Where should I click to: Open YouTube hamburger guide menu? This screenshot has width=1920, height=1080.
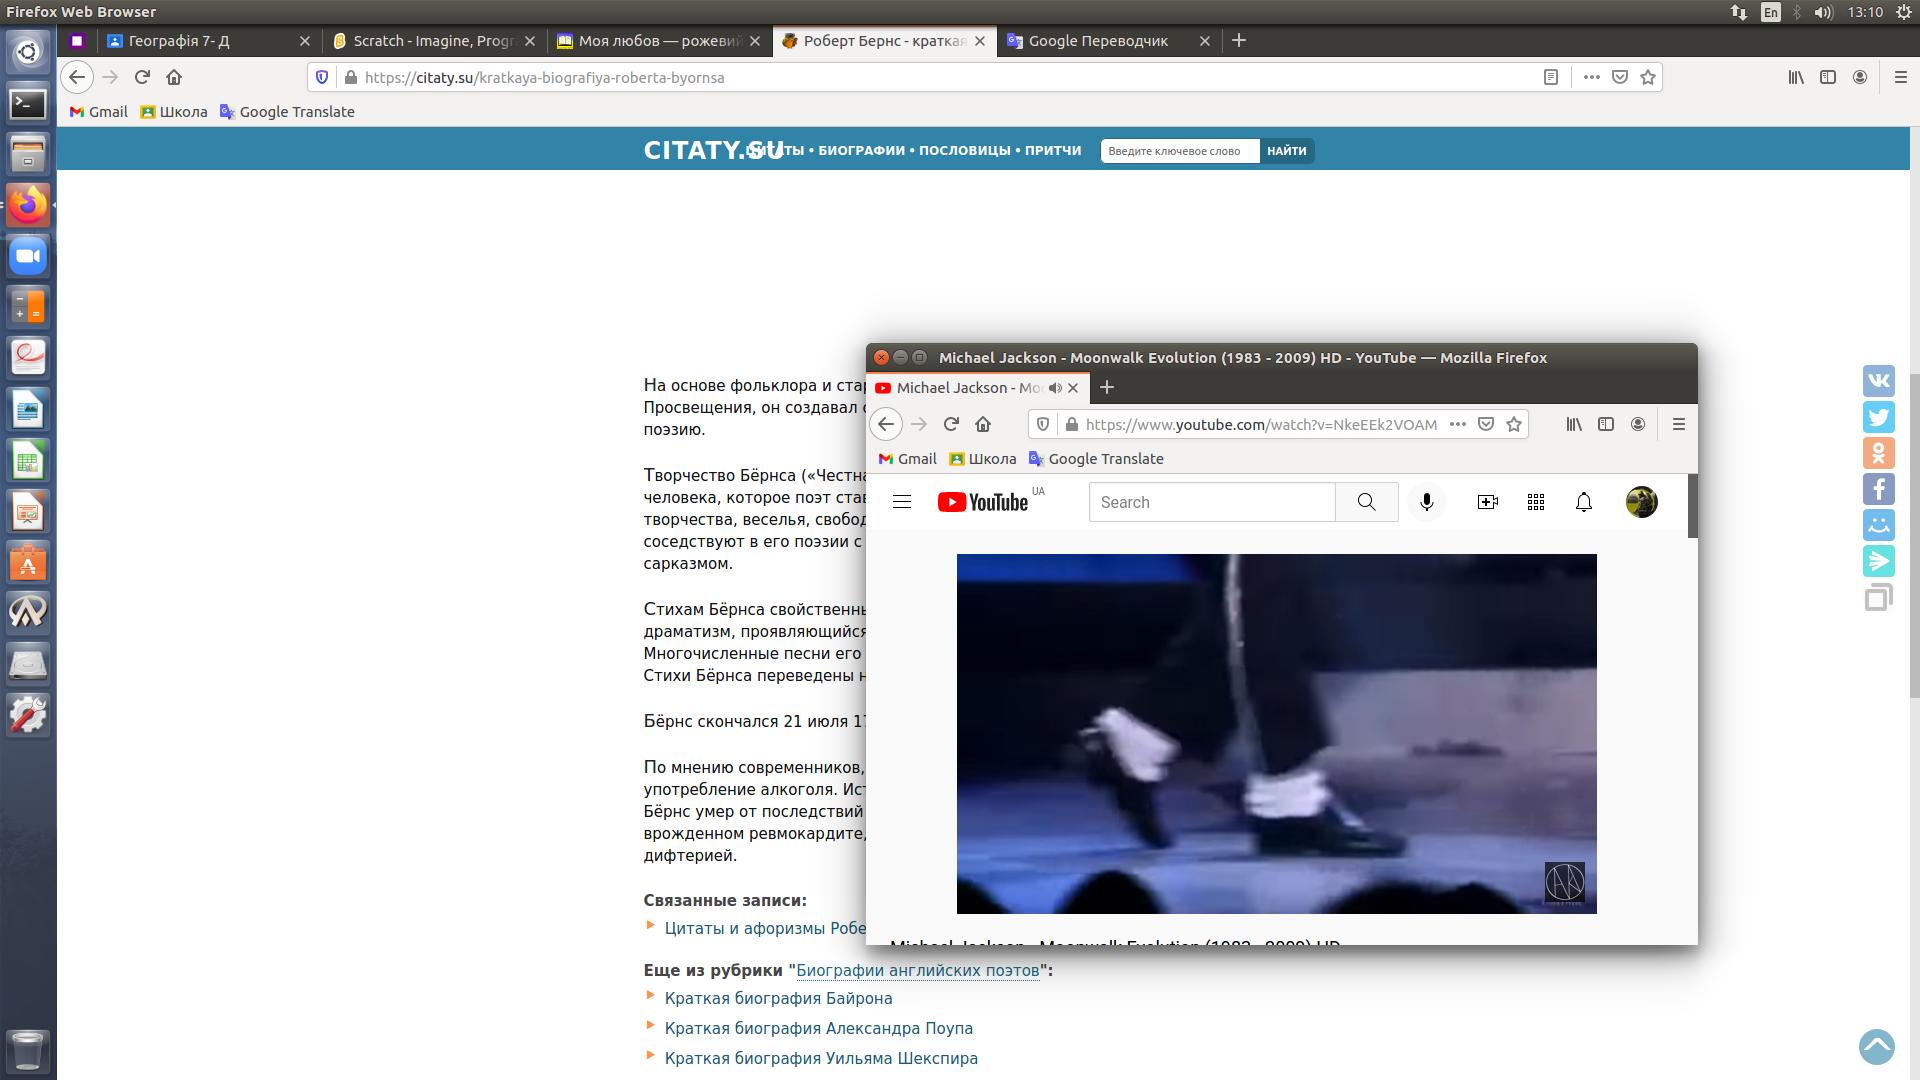coord(902,502)
